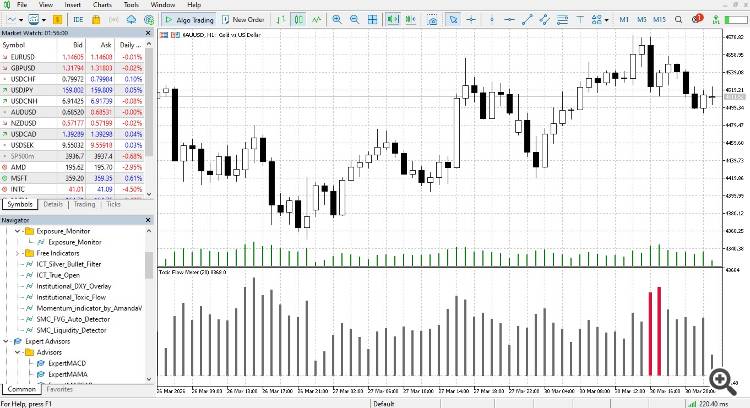Open the tile windows grid icon
The image size is (750, 408).
pyautogui.click(x=373, y=20)
